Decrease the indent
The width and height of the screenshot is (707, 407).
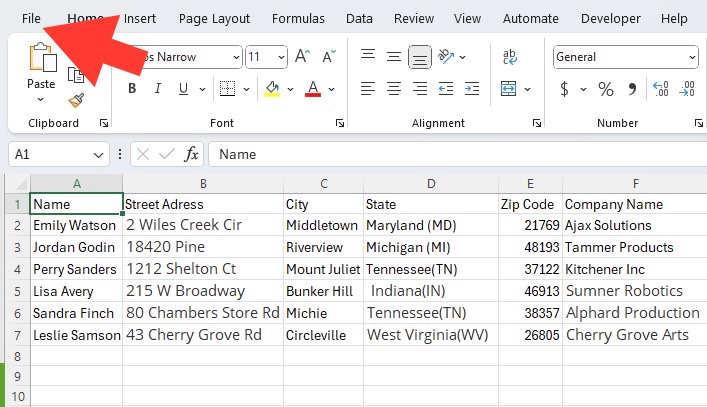click(446, 89)
